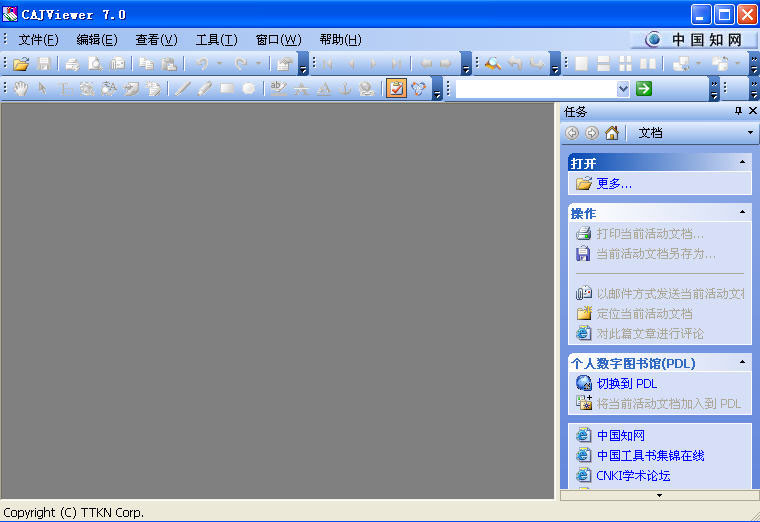Click the single page layout icon
760x522 pixels.
coord(581,63)
